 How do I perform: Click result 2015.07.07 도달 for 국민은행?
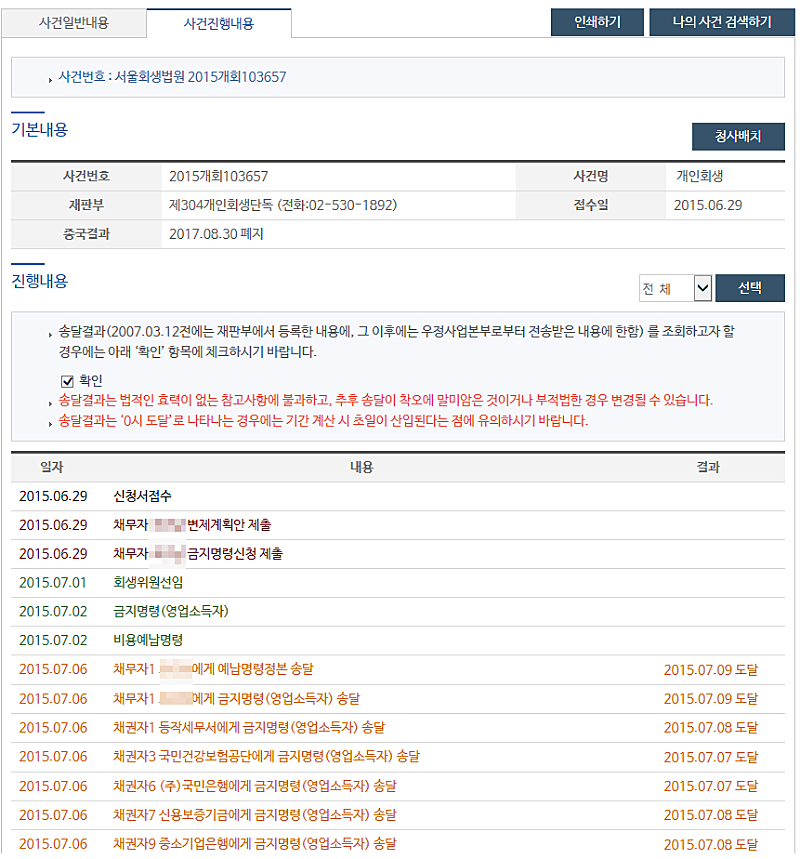pos(711,786)
